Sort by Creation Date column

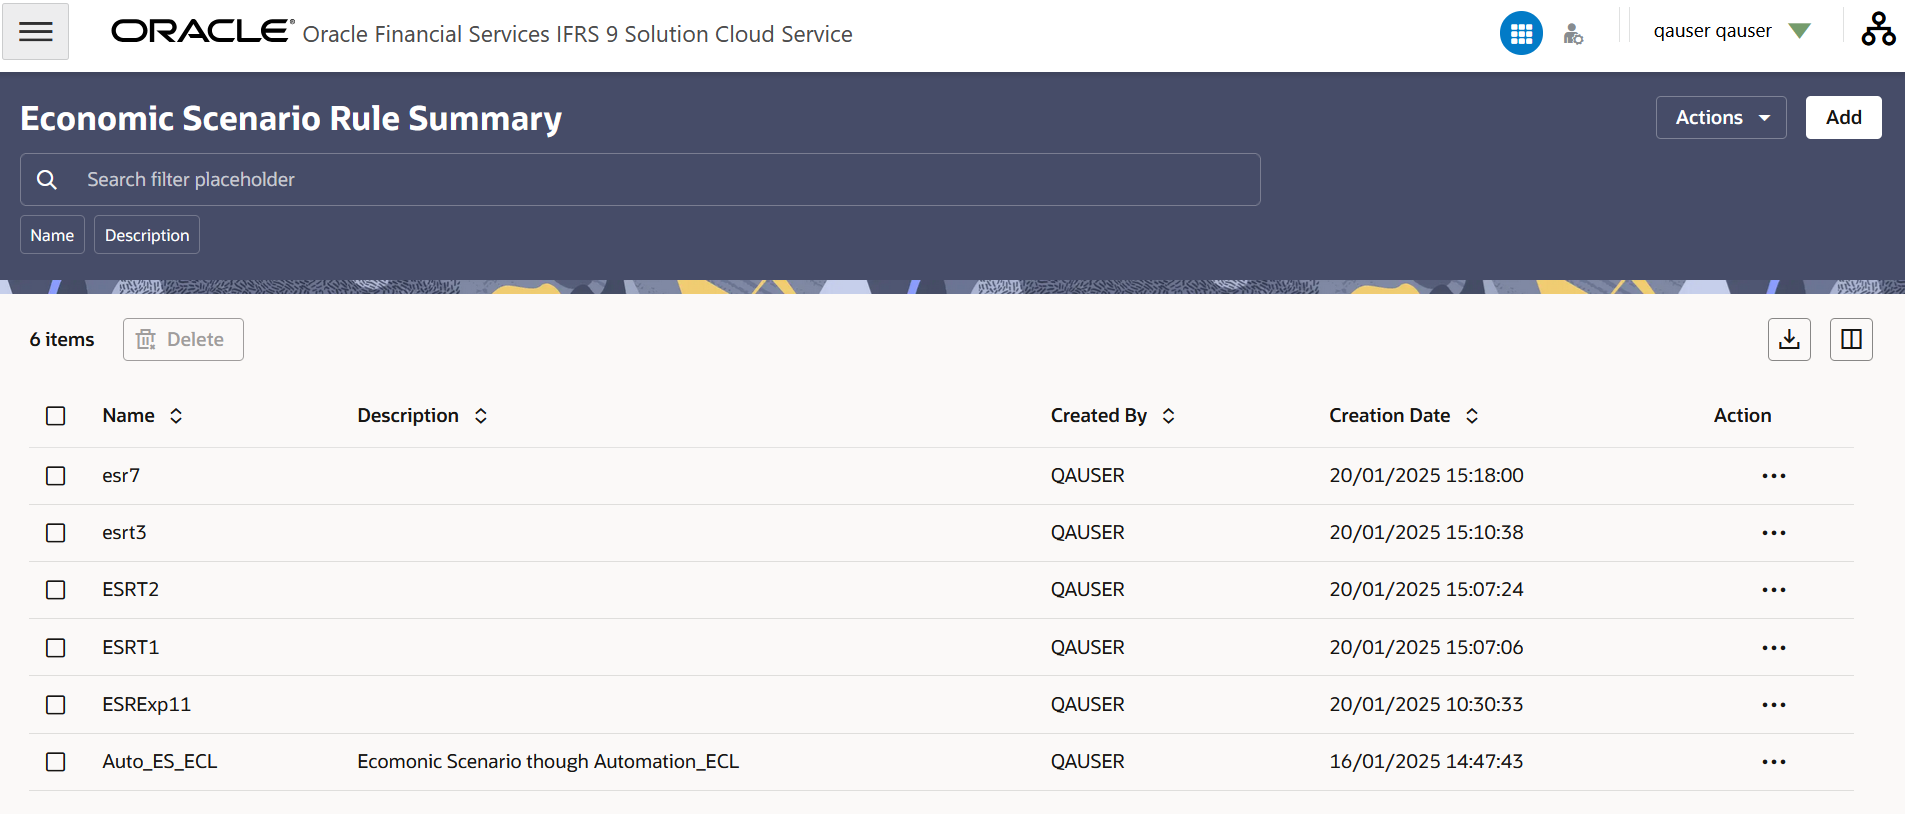(1472, 416)
